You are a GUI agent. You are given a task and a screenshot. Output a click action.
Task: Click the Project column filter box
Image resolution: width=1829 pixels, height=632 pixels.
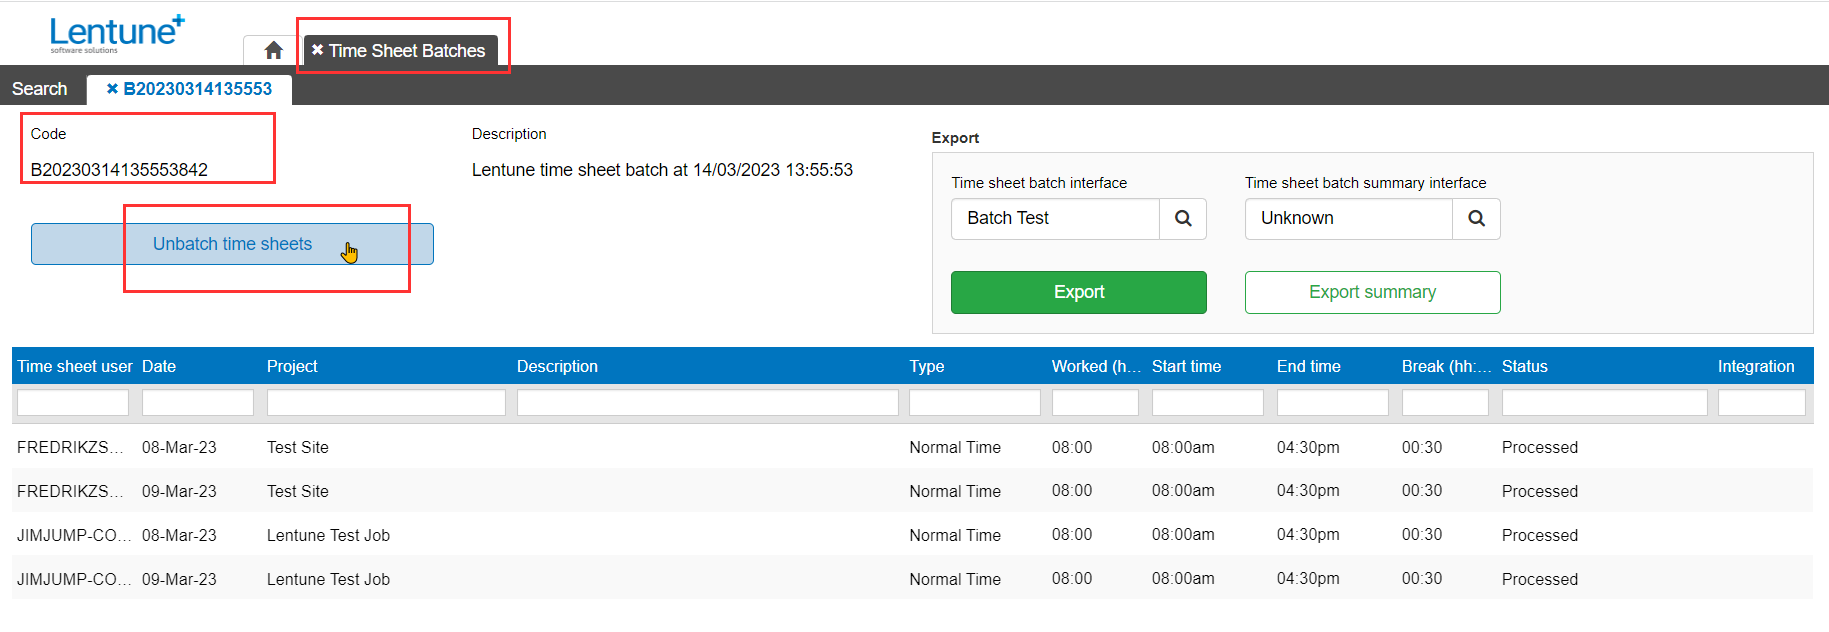click(x=386, y=402)
